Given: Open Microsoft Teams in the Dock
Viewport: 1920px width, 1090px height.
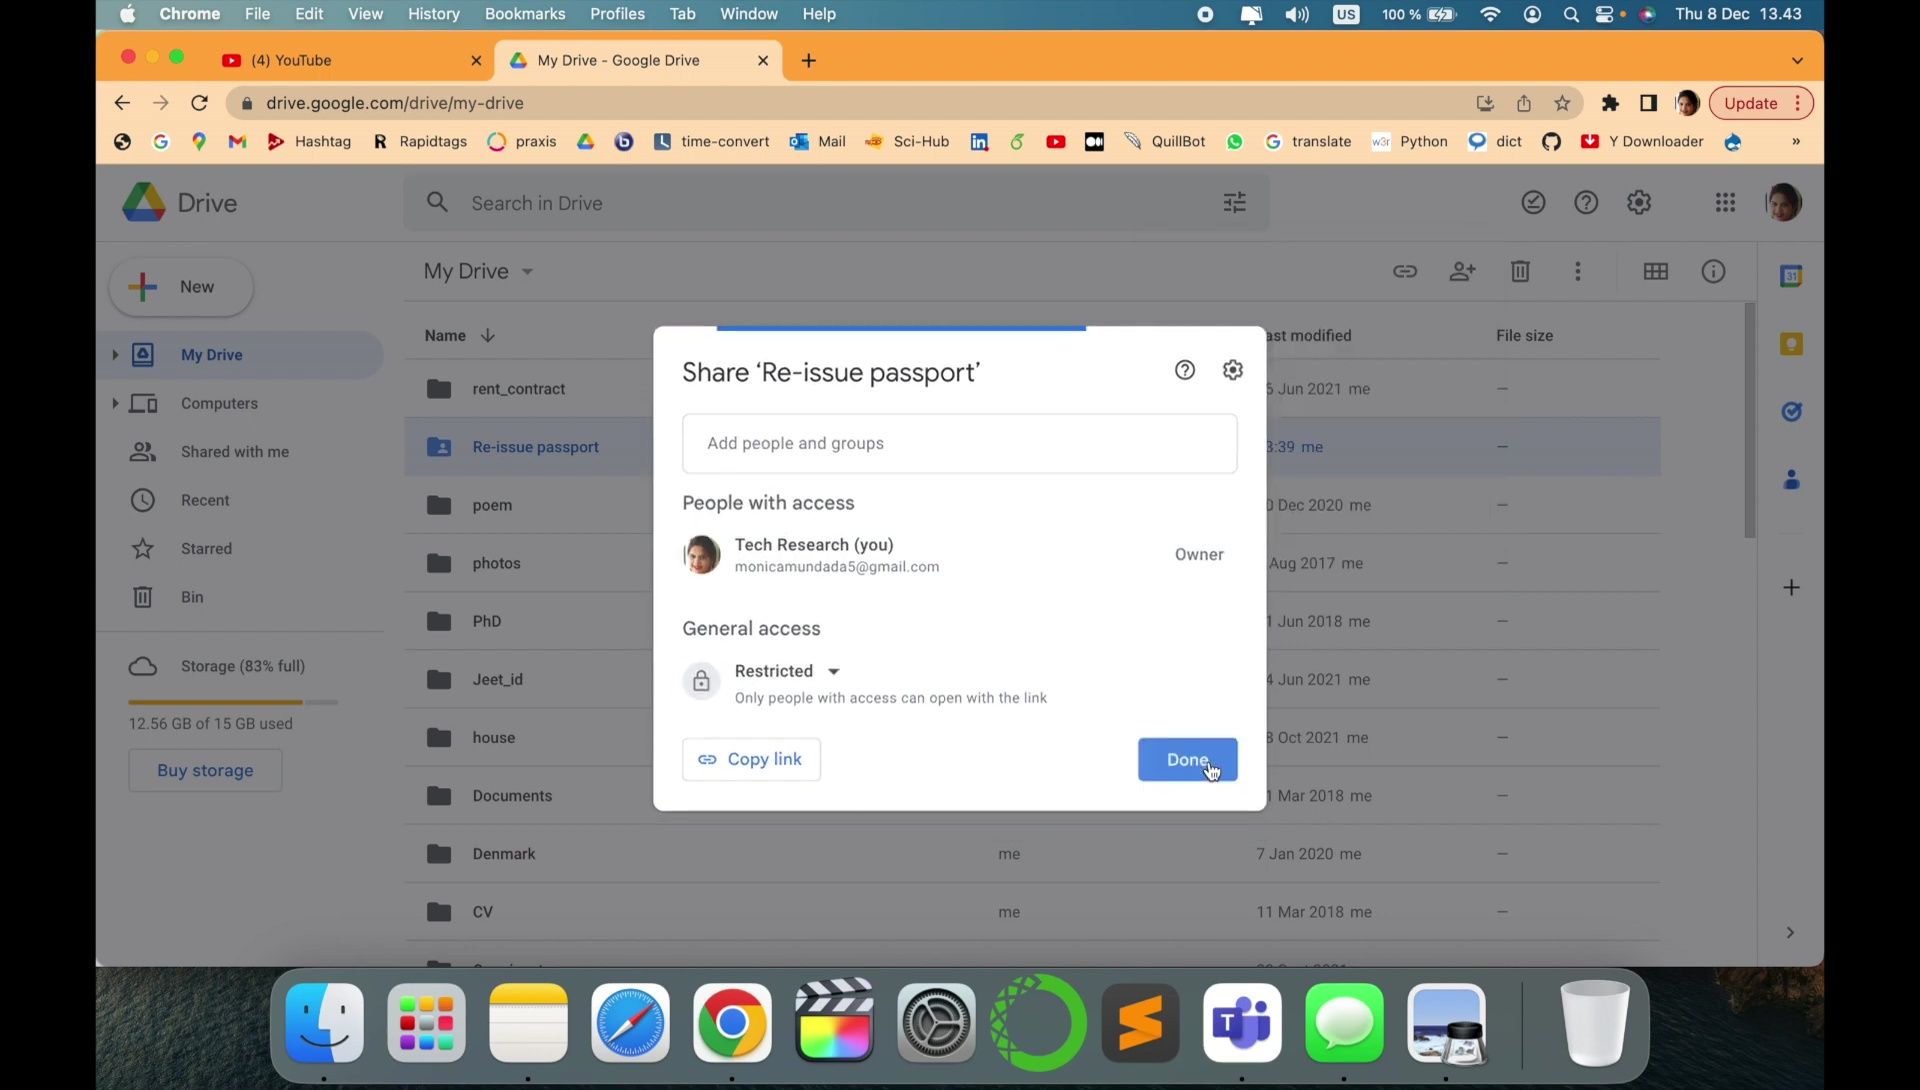Looking at the screenshot, I should [x=1242, y=1023].
